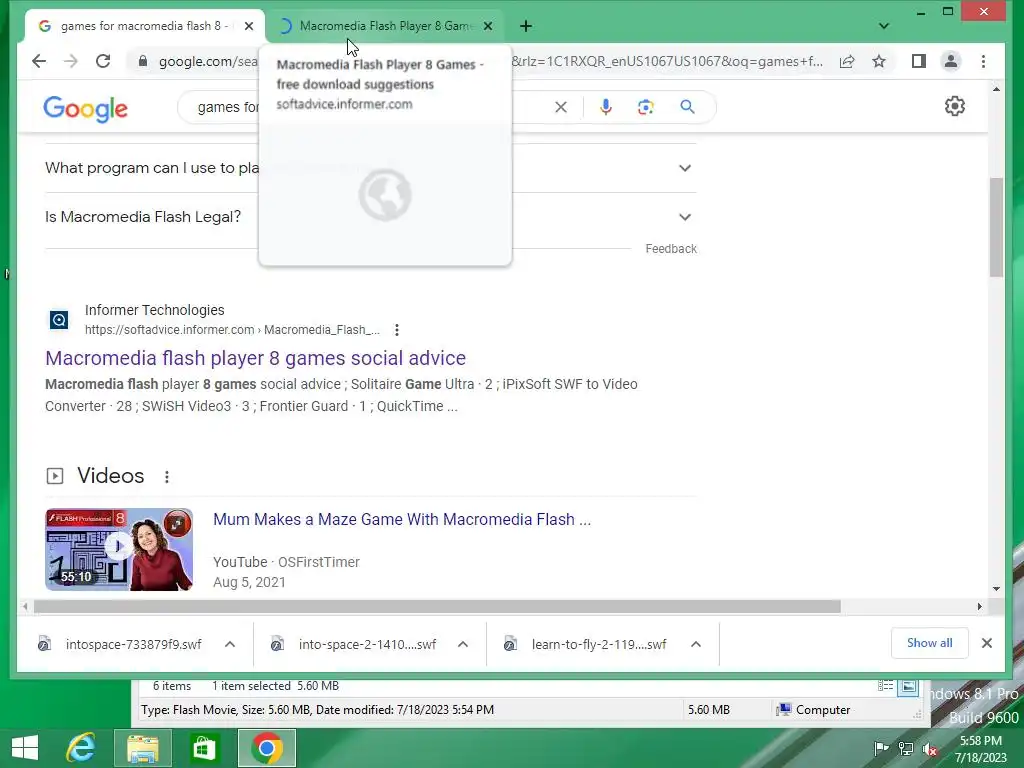The width and height of the screenshot is (1024, 768).
Task: Click the scroll down arrow on vertical scrollbar
Action: (x=996, y=588)
